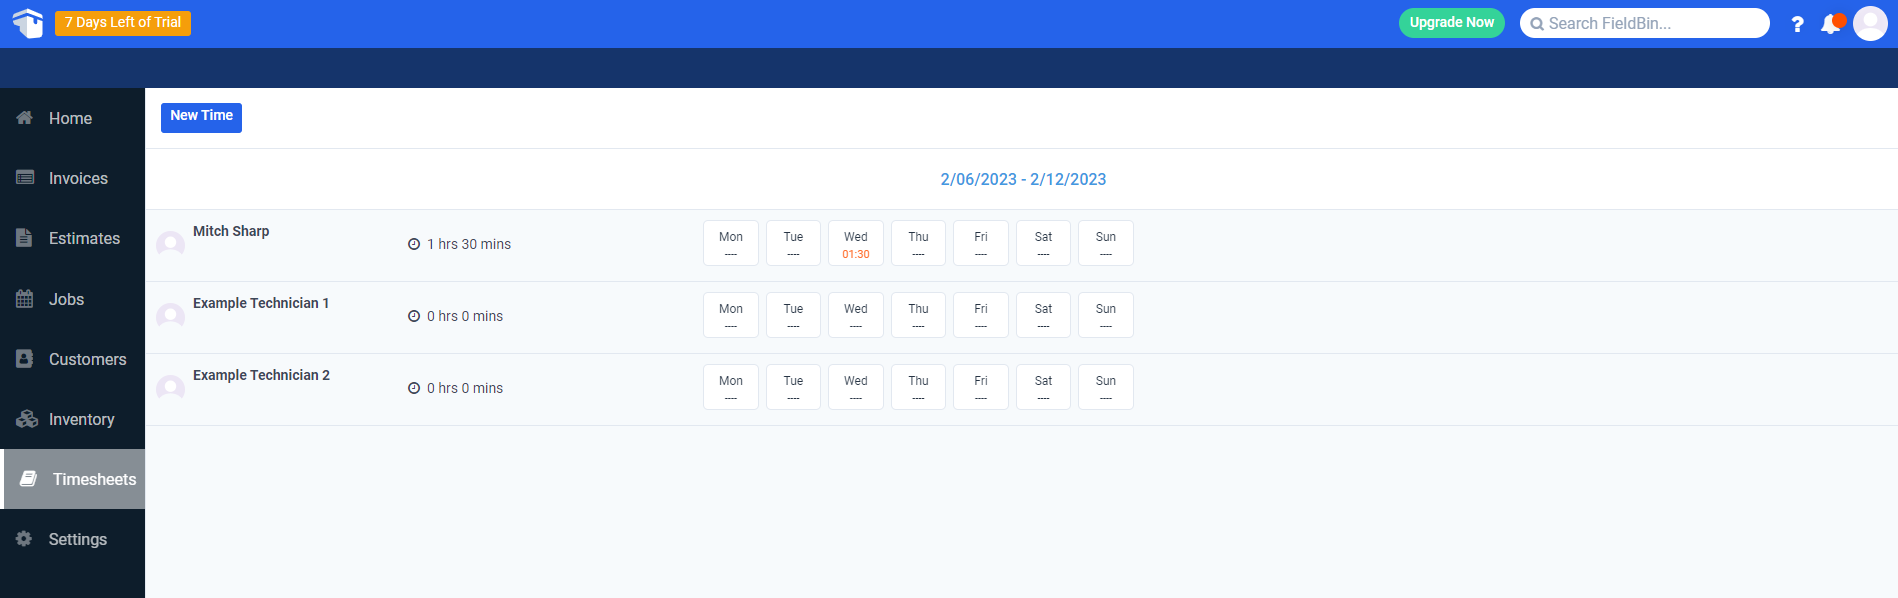The height and width of the screenshot is (598, 1898).
Task: Open Mitch Sharp's Wed 01:30 entry
Action: coord(856,243)
